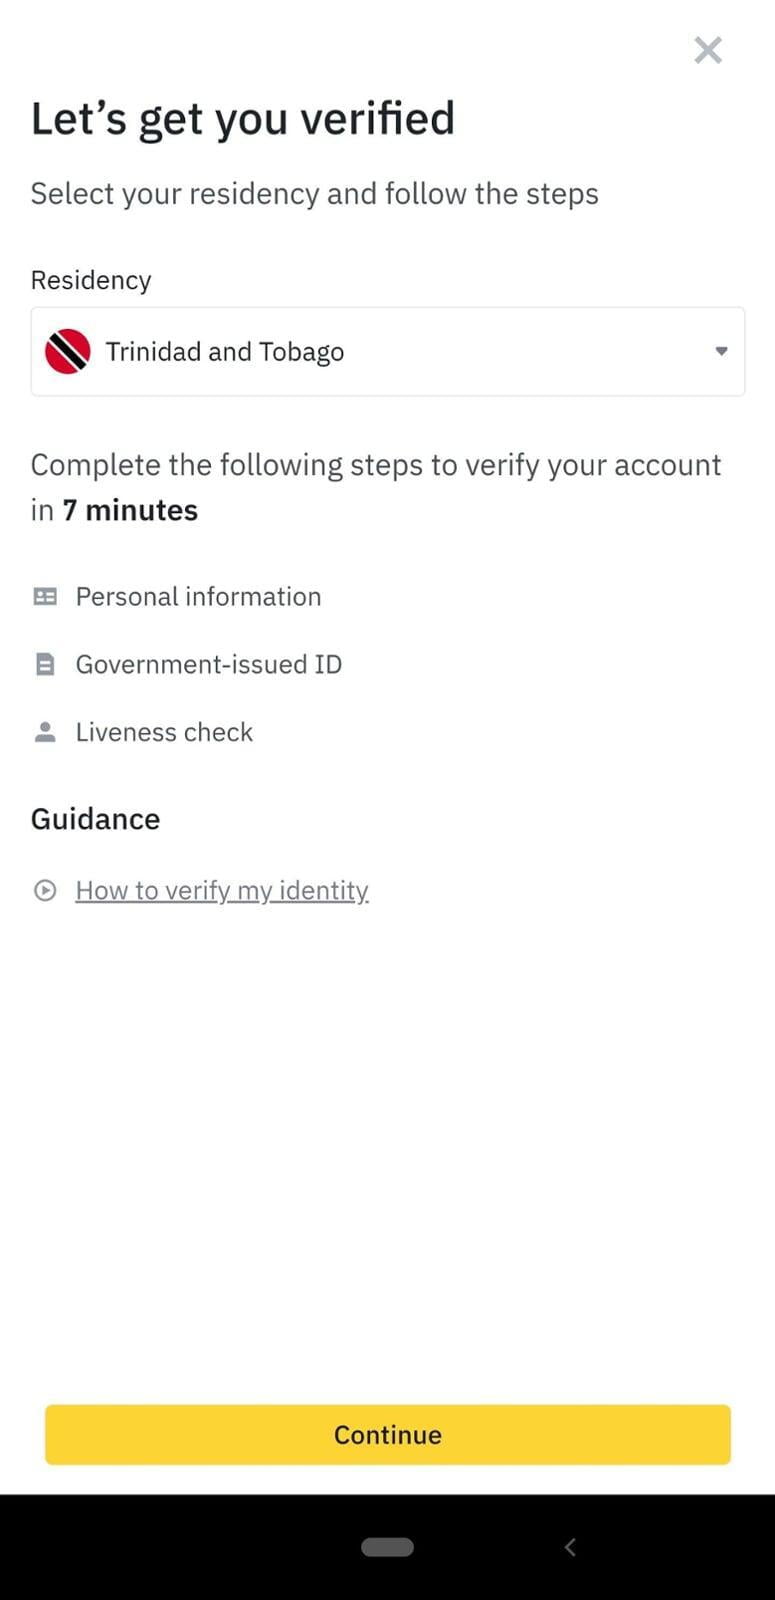Select the Liveness check step text

164,733
